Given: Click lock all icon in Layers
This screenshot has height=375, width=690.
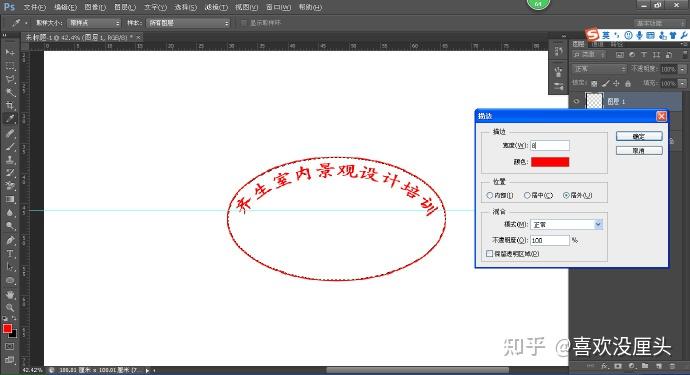Looking at the screenshot, I should click(628, 83).
